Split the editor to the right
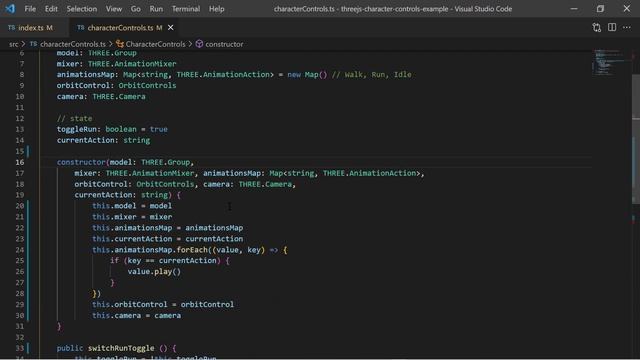The image size is (640, 360). click(x=612, y=27)
